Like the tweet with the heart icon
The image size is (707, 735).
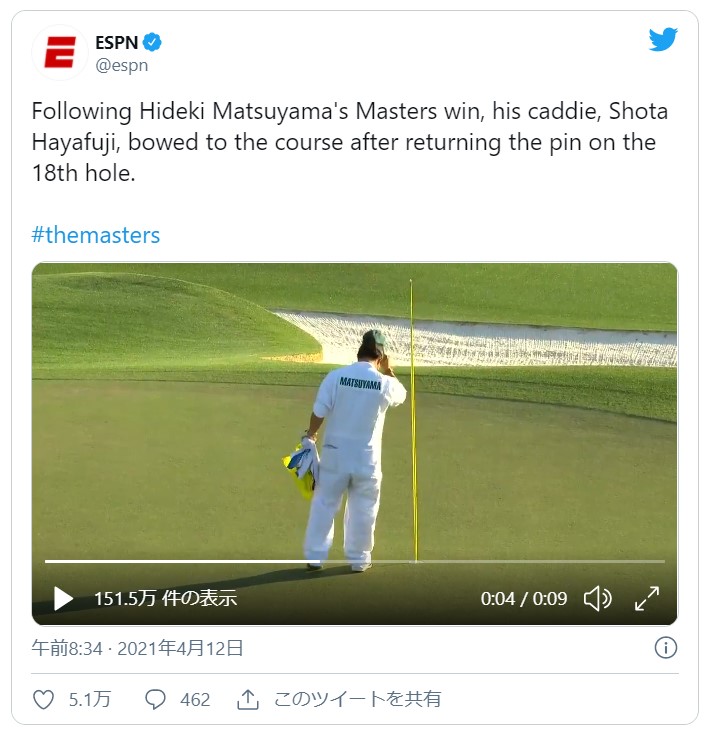tap(44, 700)
